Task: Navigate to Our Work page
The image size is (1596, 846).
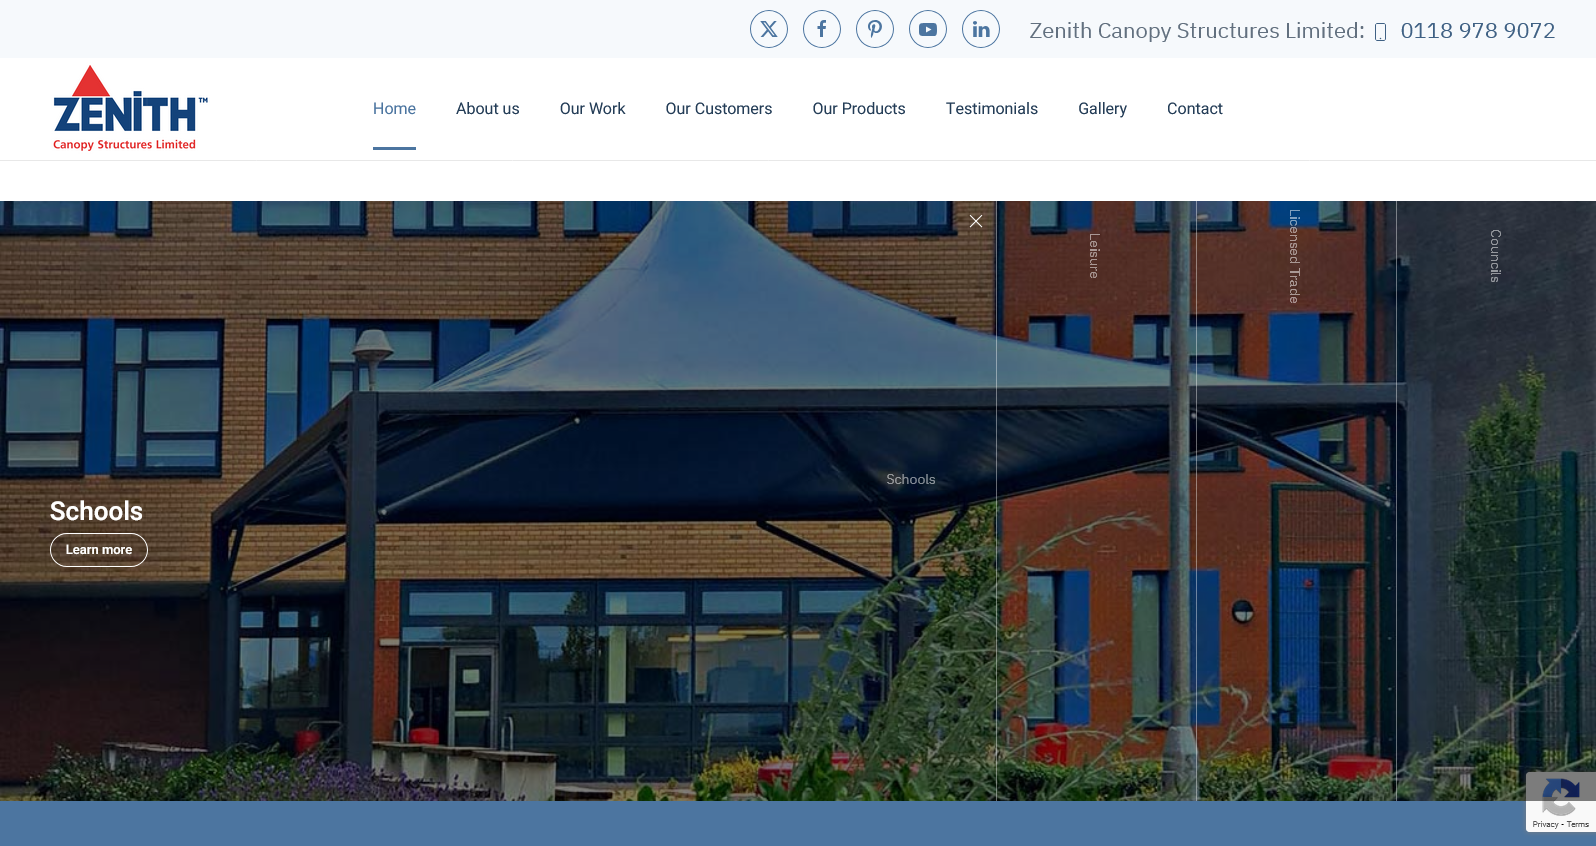Action: pos(592,109)
